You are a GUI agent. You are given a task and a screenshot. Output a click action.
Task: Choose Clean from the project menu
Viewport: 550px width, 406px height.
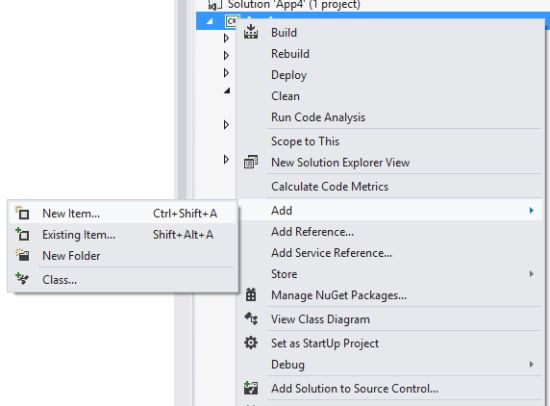point(390,96)
